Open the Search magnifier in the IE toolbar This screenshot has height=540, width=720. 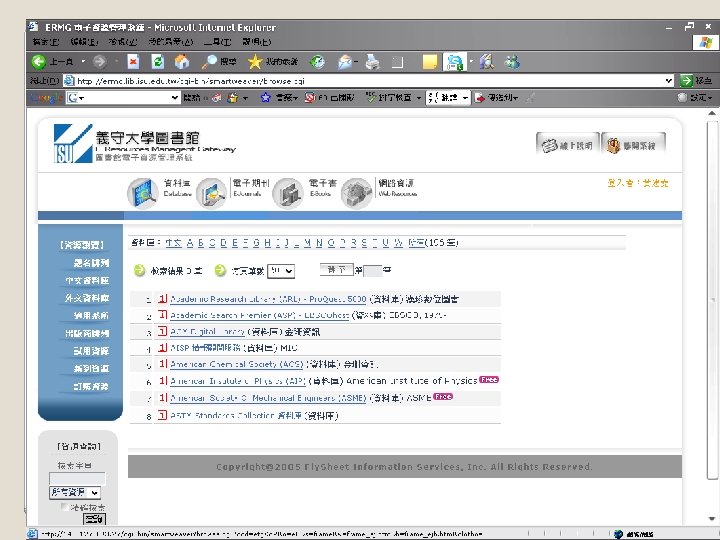209,62
